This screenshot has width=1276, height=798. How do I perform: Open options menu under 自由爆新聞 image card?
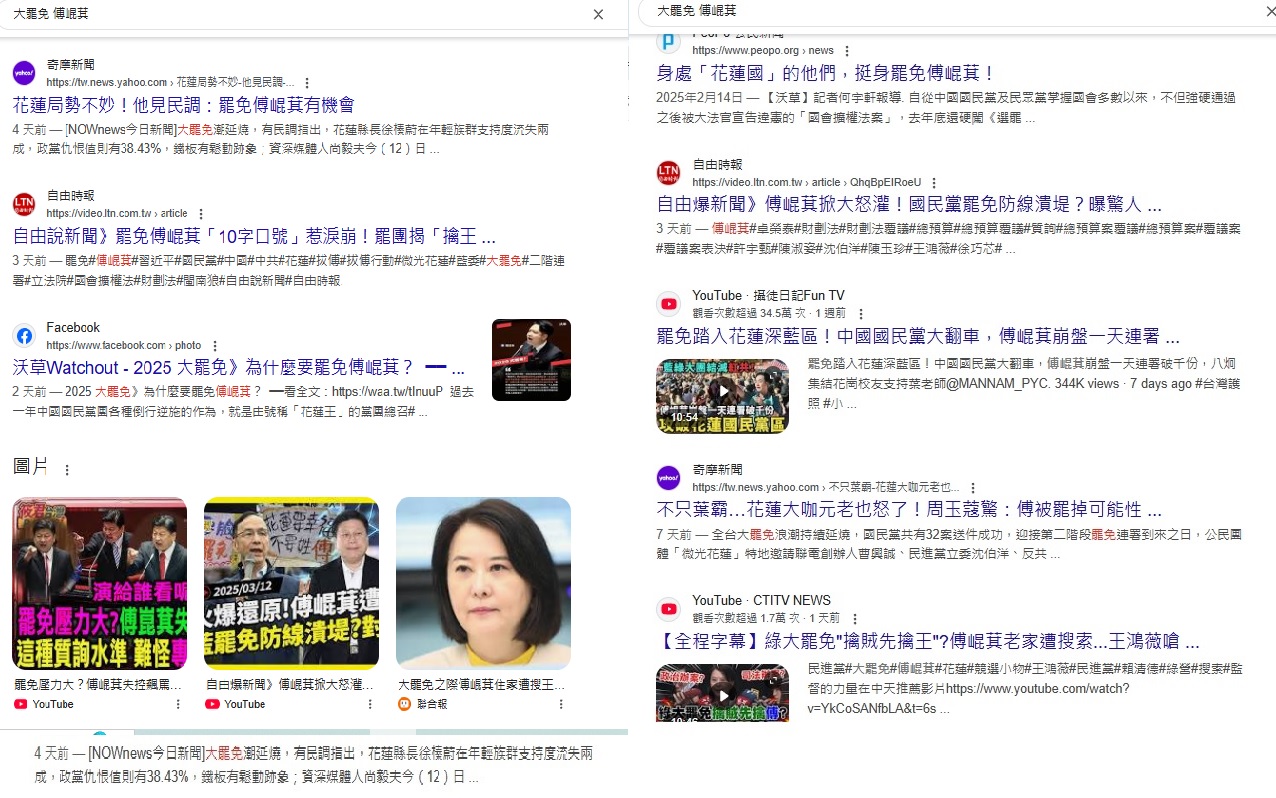pos(370,704)
